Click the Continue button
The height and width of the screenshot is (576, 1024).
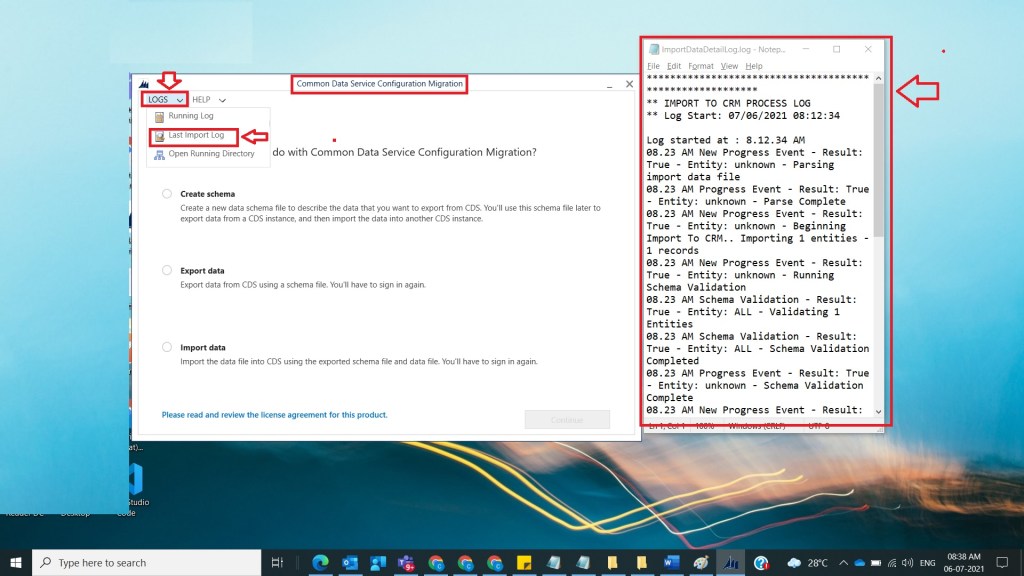[567, 420]
